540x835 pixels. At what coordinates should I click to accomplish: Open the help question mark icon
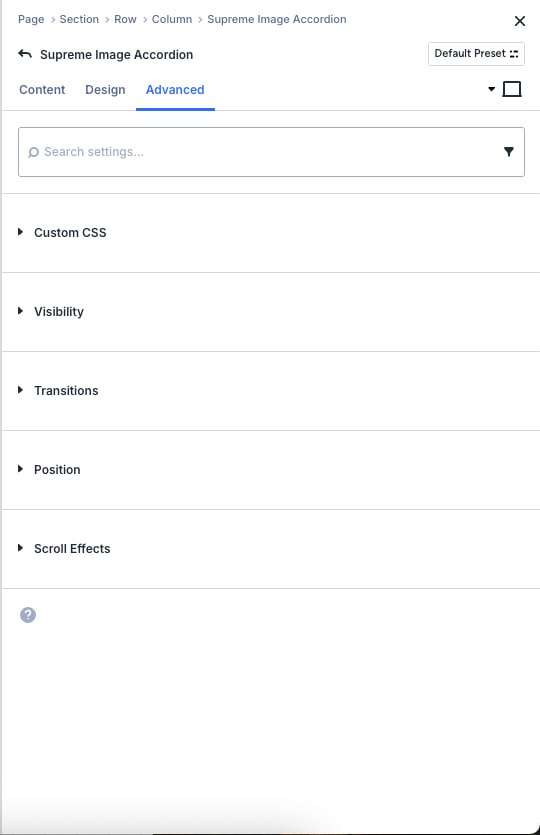[28, 615]
